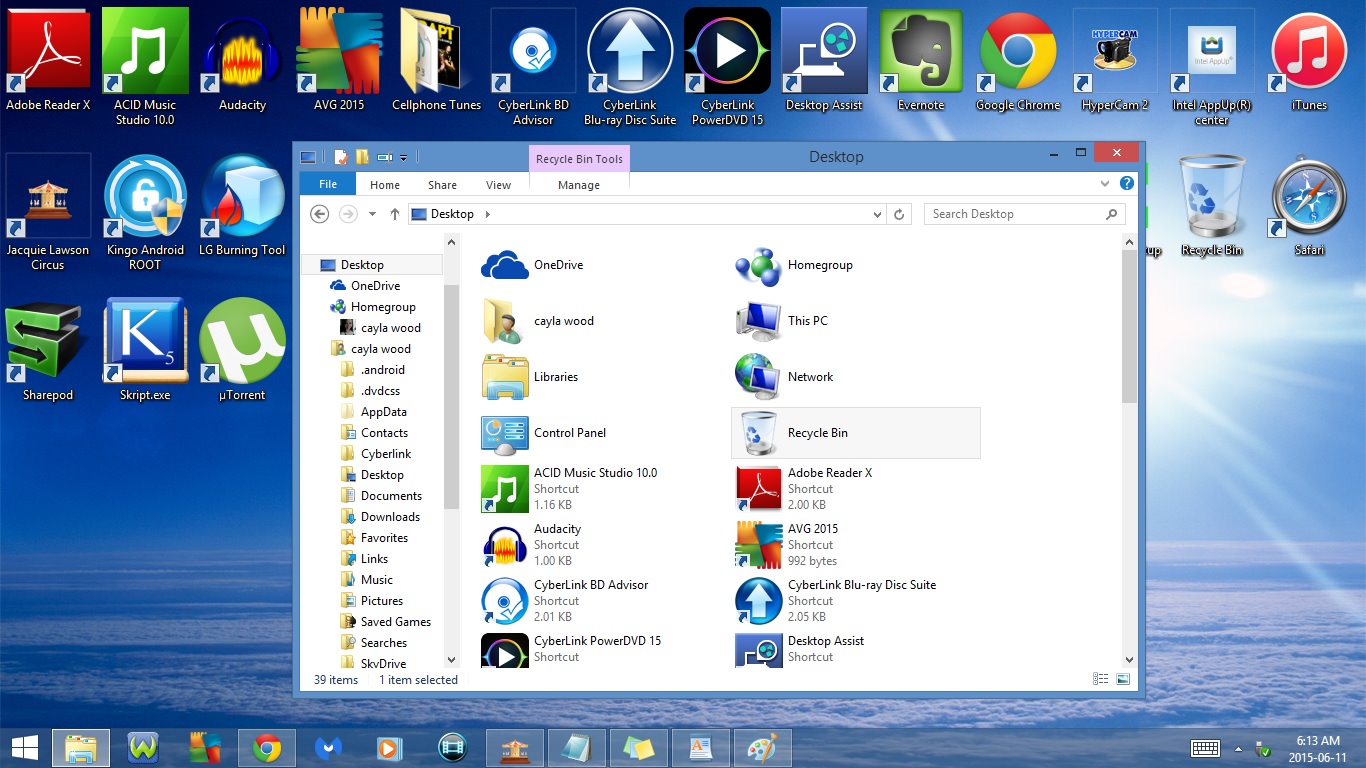Viewport: 1366px width, 768px height.
Task: Select Kingo Android ROOT desktop icon
Action: click(145, 213)
